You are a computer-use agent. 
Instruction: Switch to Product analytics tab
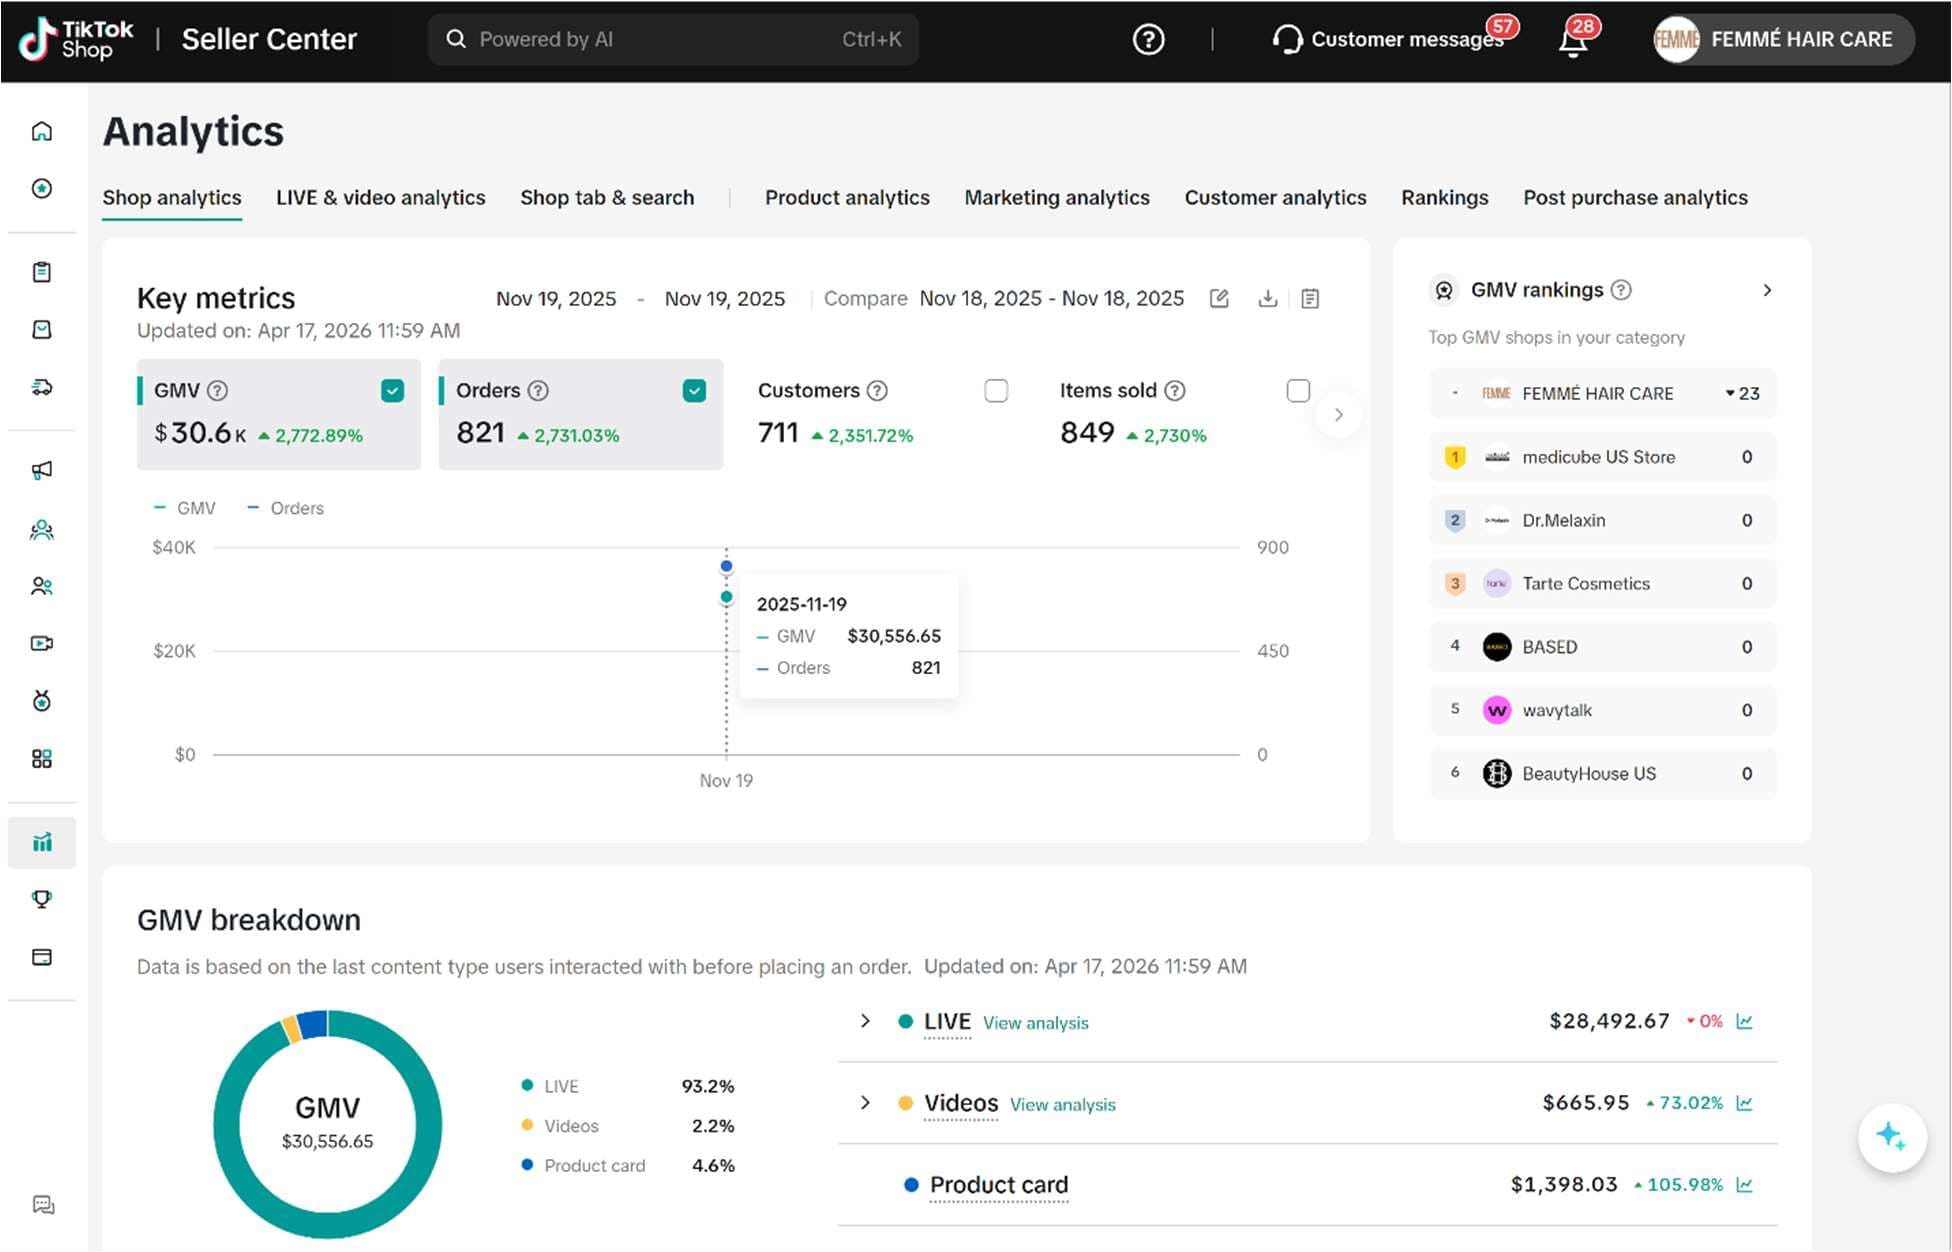pos(847,198)
